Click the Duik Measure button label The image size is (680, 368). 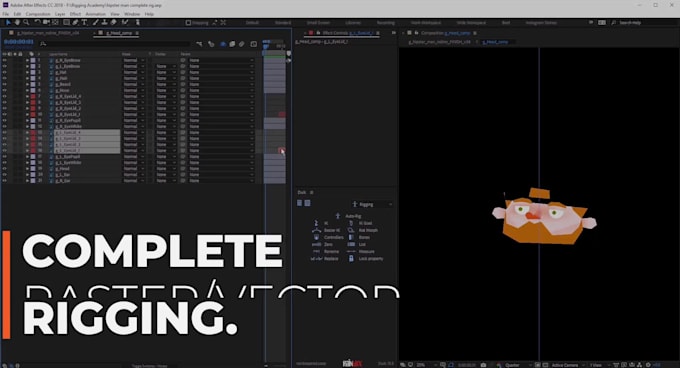(366, 251)
